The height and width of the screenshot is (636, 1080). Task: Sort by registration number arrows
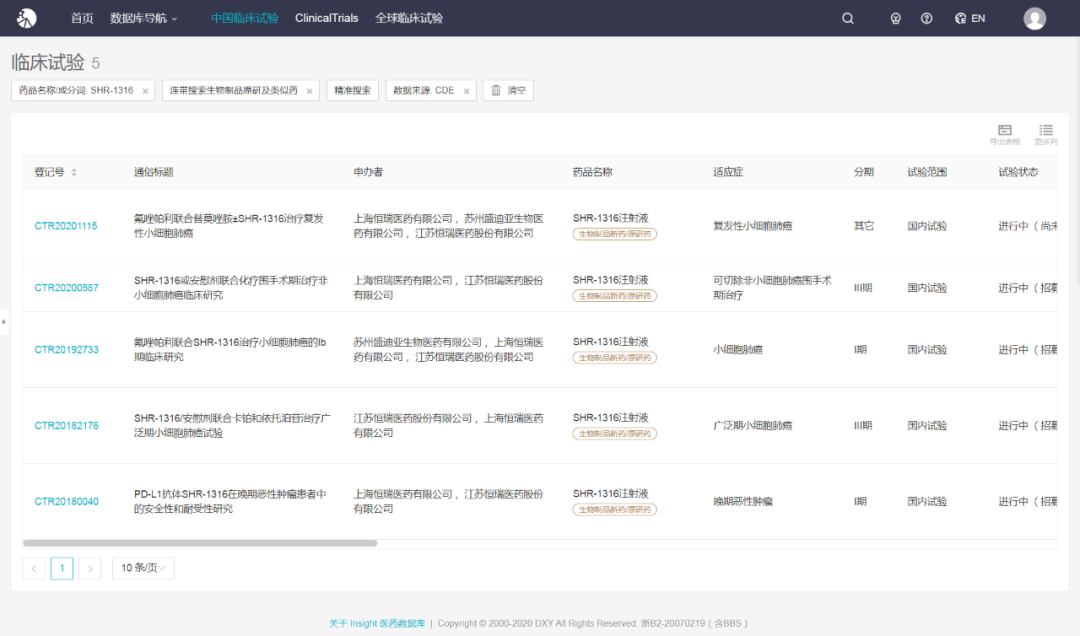click(x=74, y=172)
